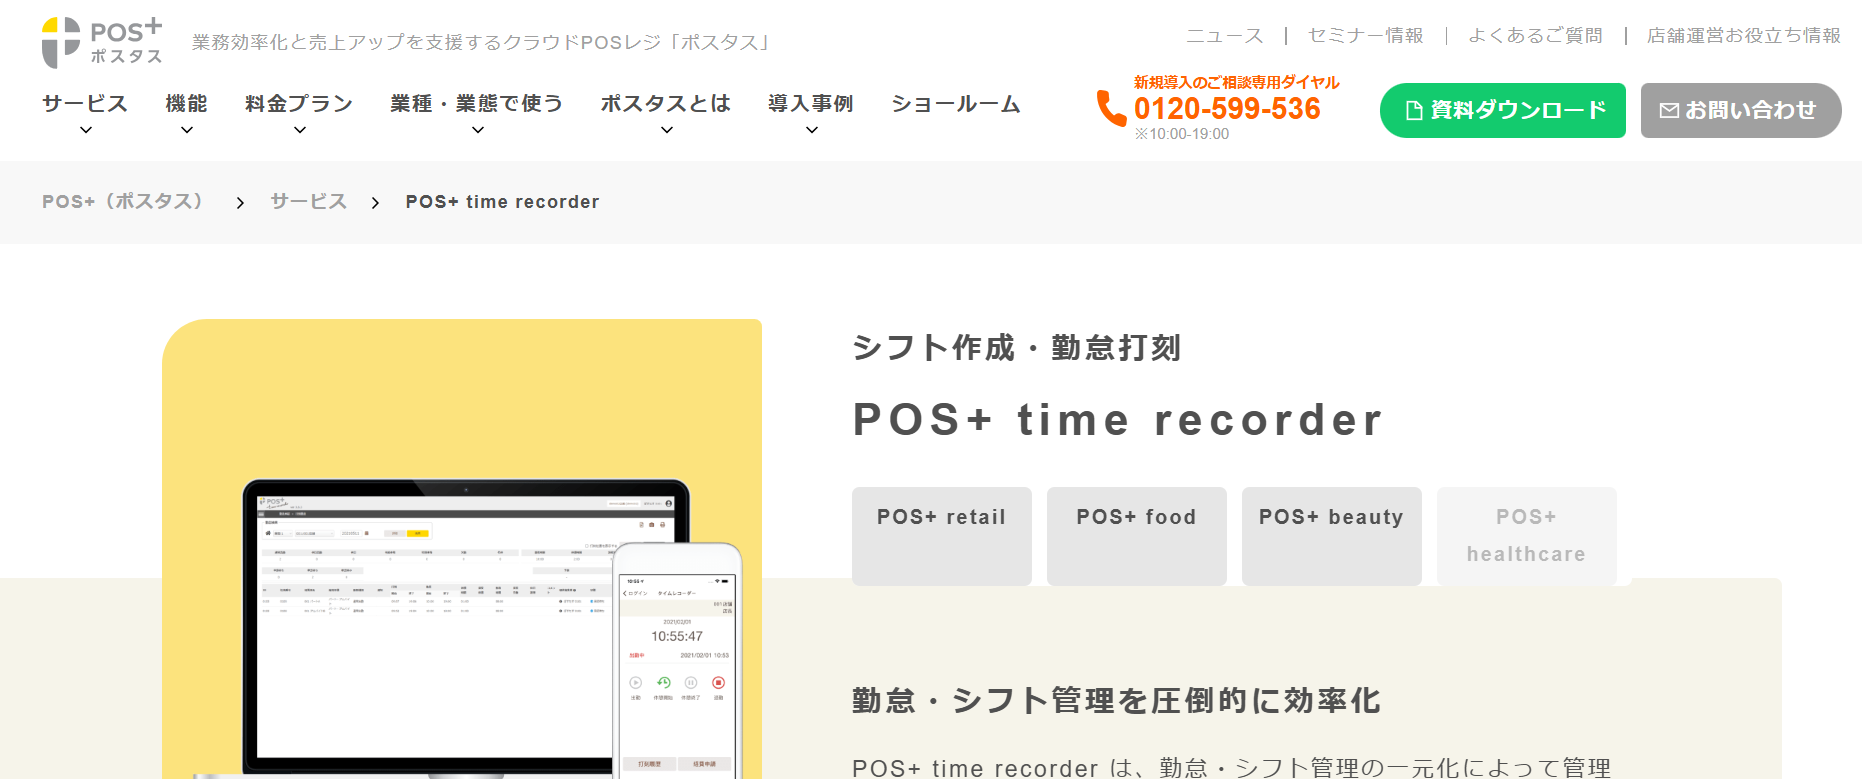Click the 勤怠・シフト管理を圧倒的に効率化 heading
The image size is (1862, 779).
(1116, 701)
